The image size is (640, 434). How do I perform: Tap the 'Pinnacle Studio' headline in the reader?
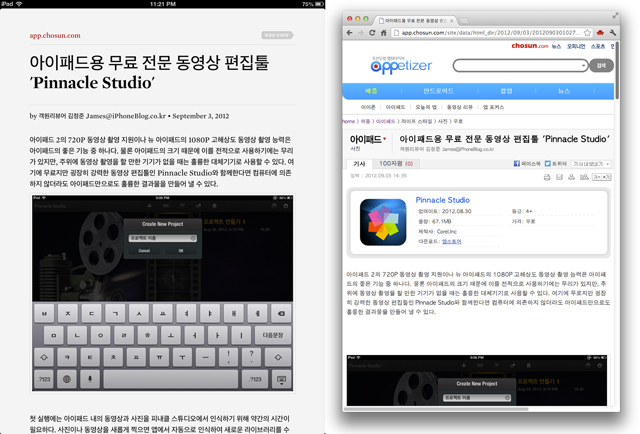tap(92, 83)
